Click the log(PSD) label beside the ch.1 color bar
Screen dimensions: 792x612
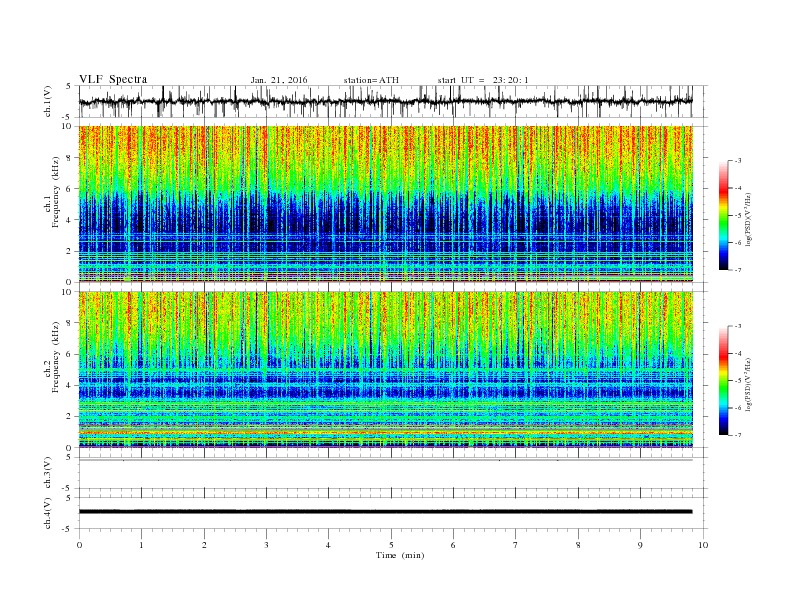pyautogui.click(x=748, y=220)
